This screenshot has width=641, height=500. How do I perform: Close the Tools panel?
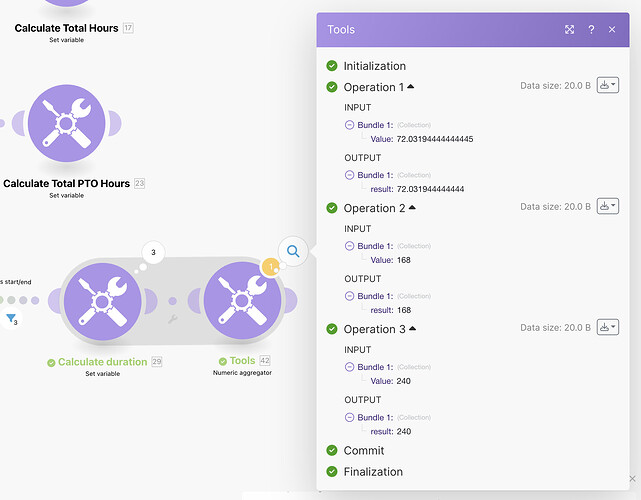[x=612, y=30]
